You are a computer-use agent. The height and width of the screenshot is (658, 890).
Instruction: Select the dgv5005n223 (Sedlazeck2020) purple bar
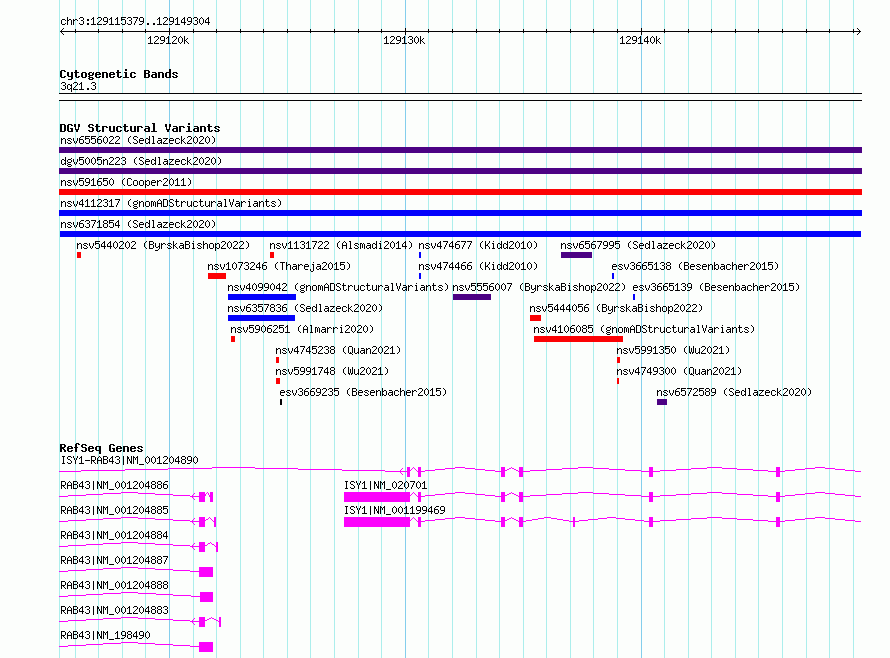tap(460, 171)
